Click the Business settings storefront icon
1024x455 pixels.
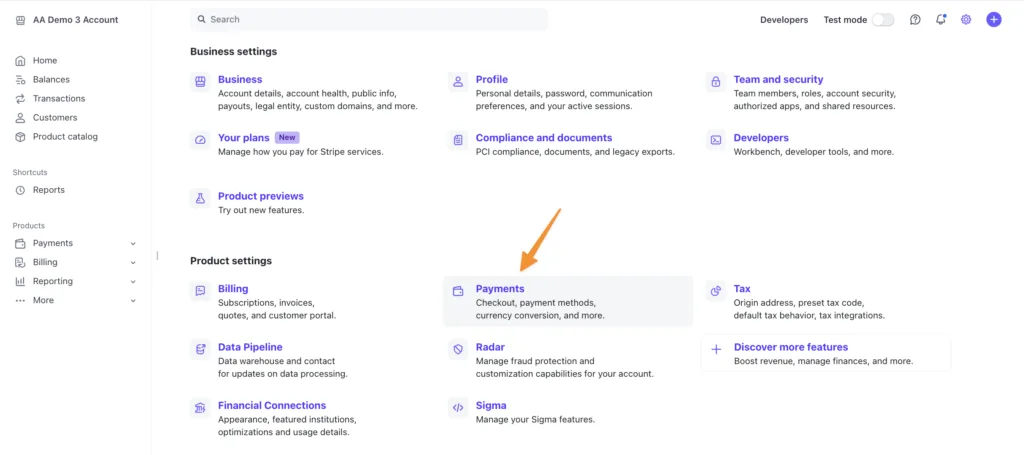(x=200, y=82)
